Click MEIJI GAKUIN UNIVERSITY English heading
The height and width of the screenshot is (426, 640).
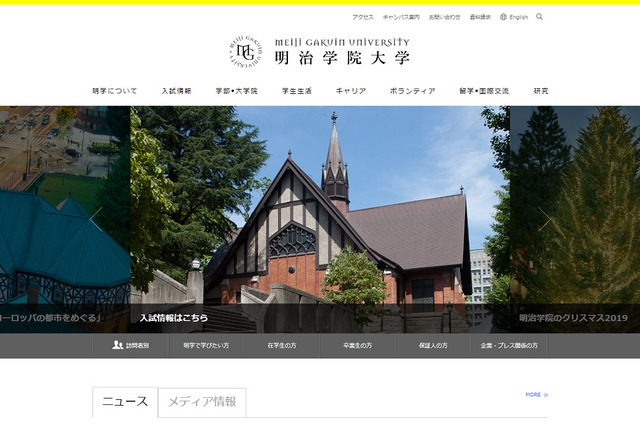pyautogui.click(x=342, y=42)
